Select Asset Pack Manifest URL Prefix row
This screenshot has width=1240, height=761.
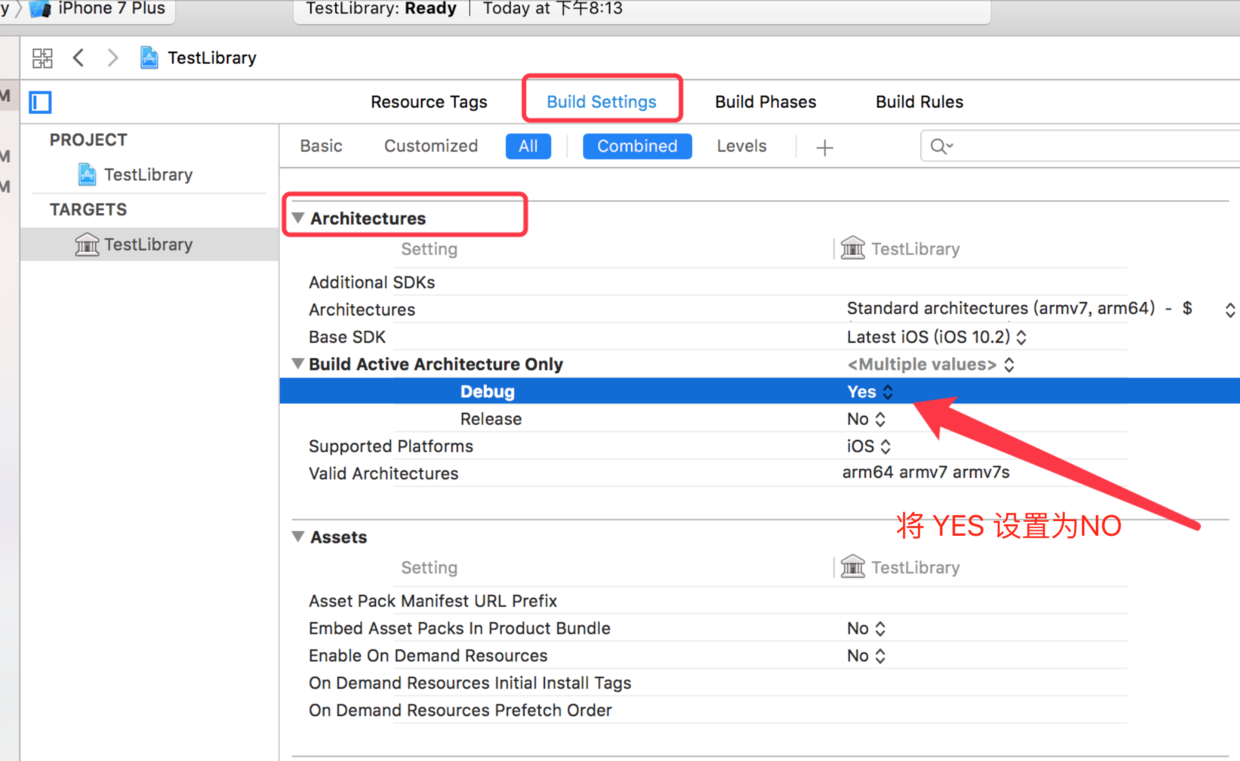tap(433, 601)
